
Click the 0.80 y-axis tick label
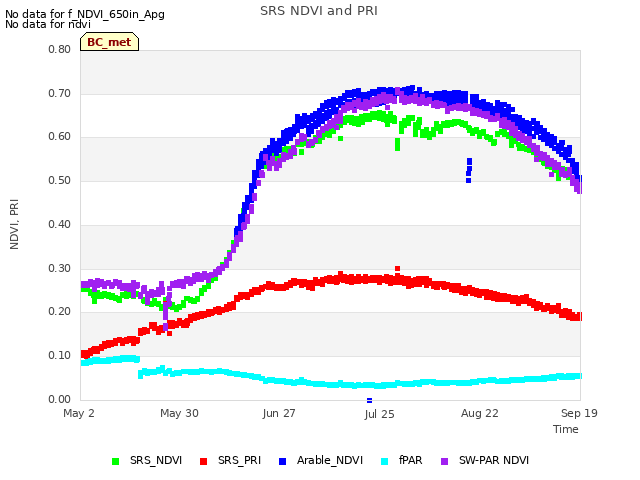click(60, 49)
